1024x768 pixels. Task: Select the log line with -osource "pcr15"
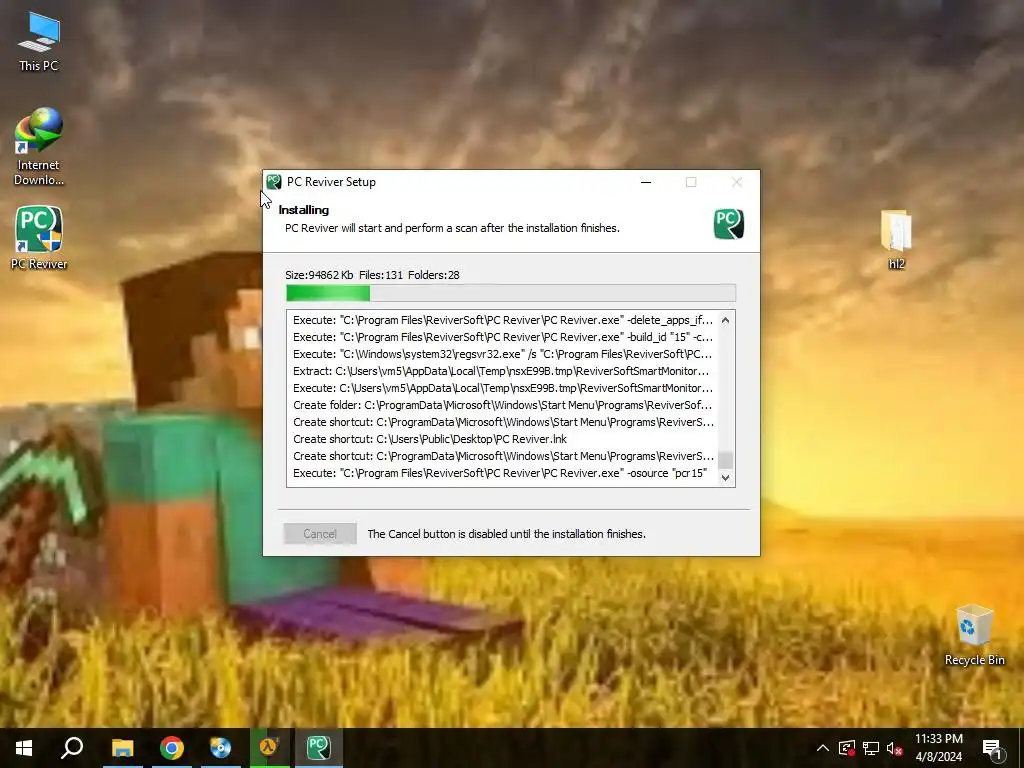click(x=500, y=473)
